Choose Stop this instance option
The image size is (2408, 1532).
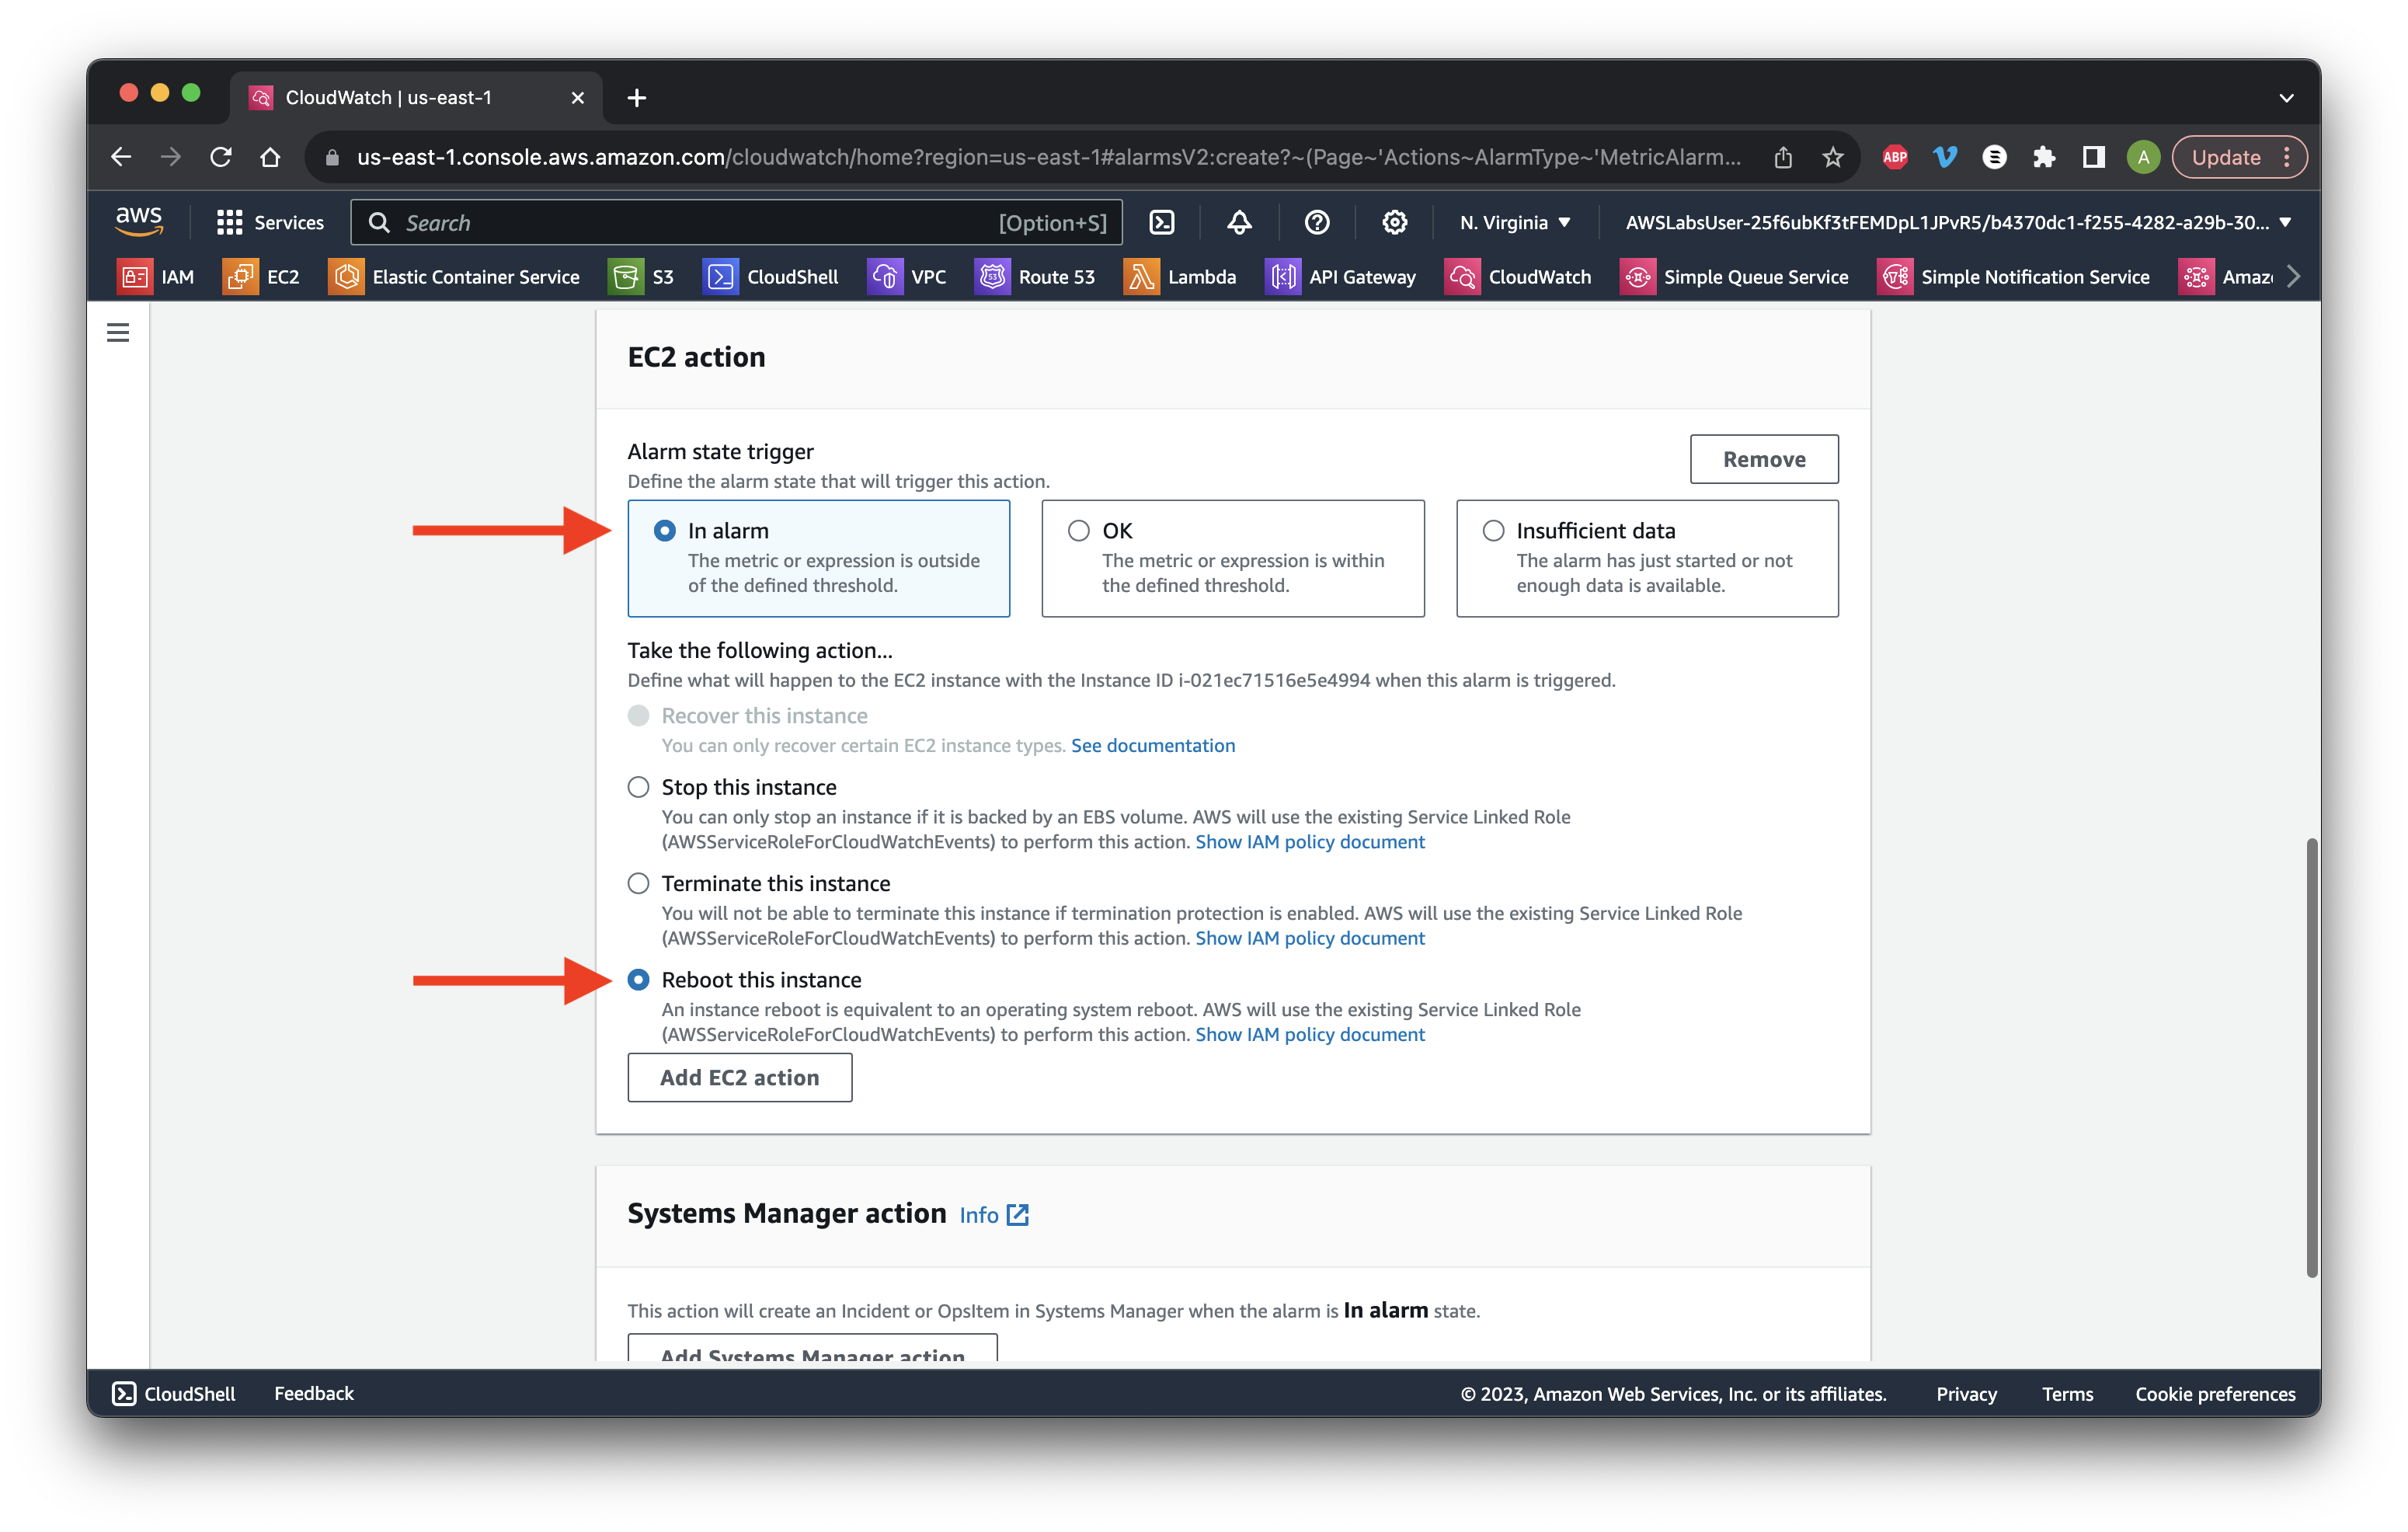click(638, 787)
